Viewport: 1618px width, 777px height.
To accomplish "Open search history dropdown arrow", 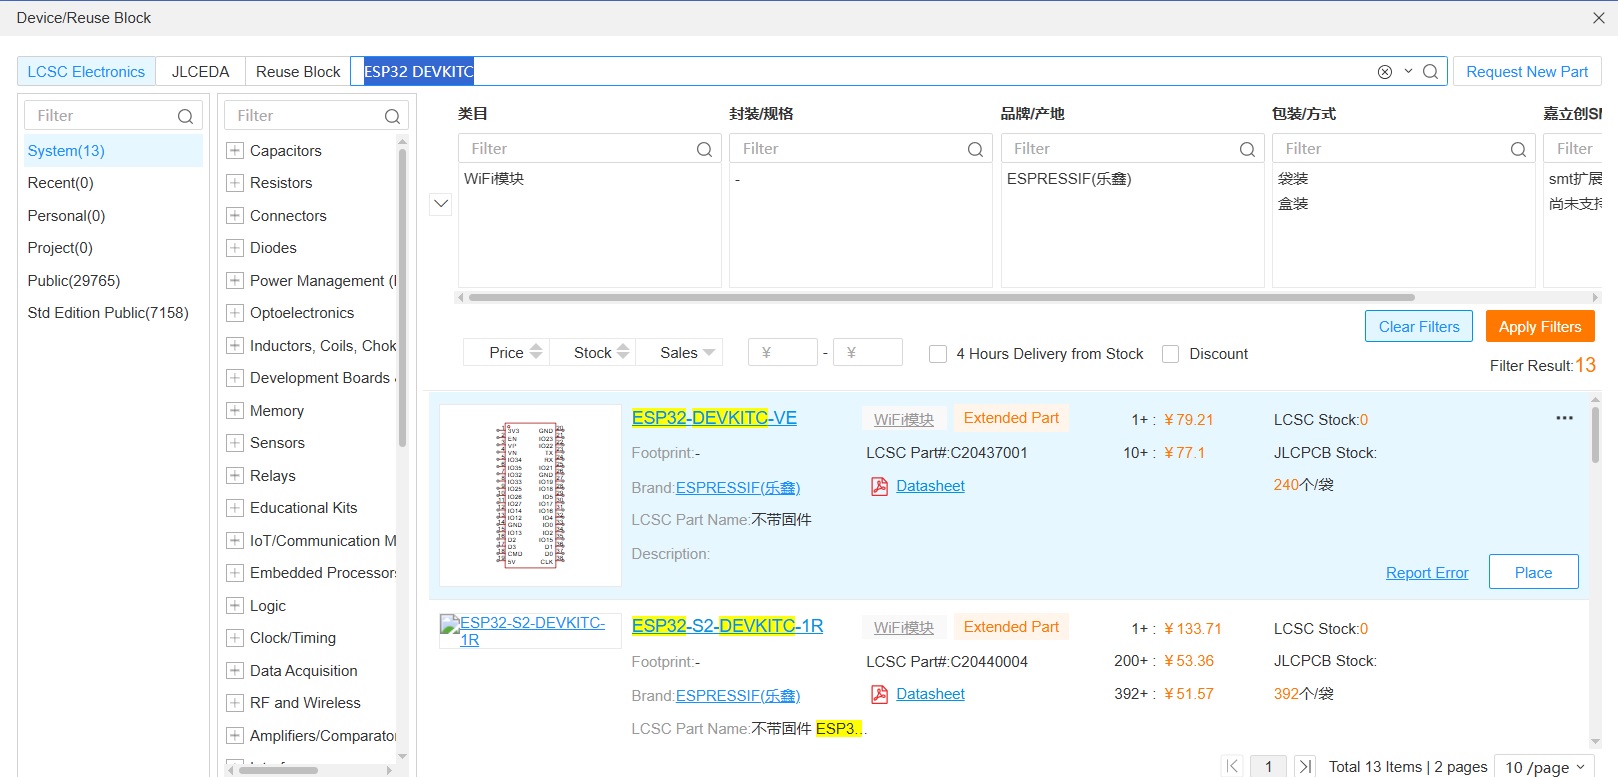I will (1408, 72).
